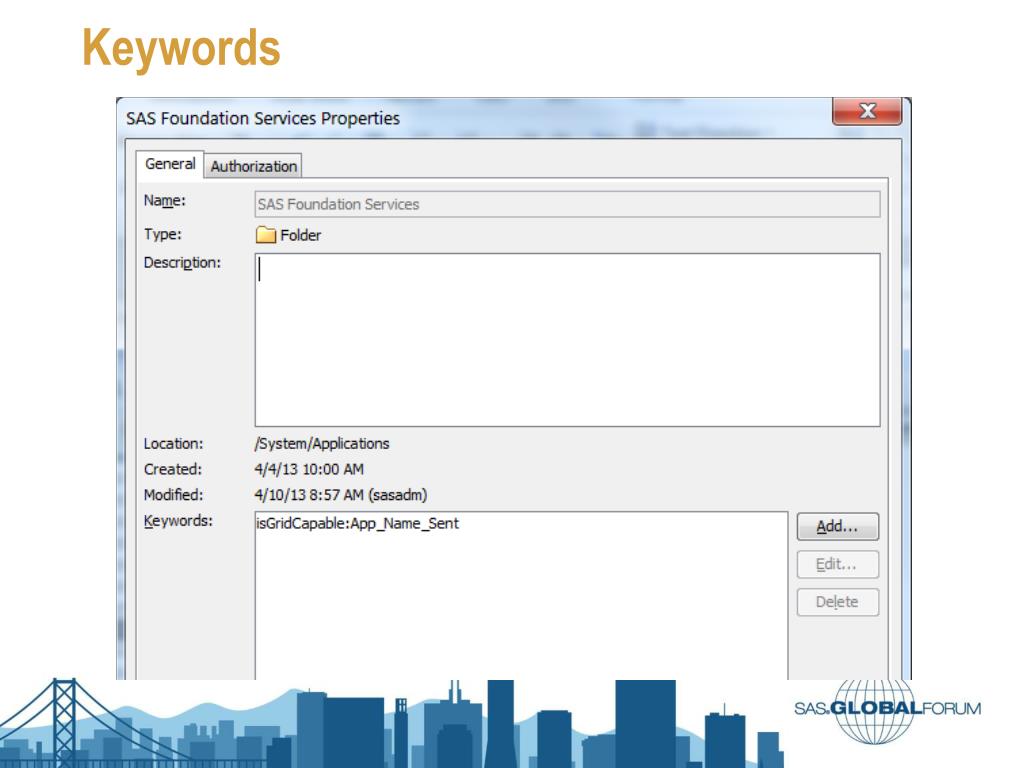Click the Description: label
The image size is (1024, 768).
click(x=182, y=263)
